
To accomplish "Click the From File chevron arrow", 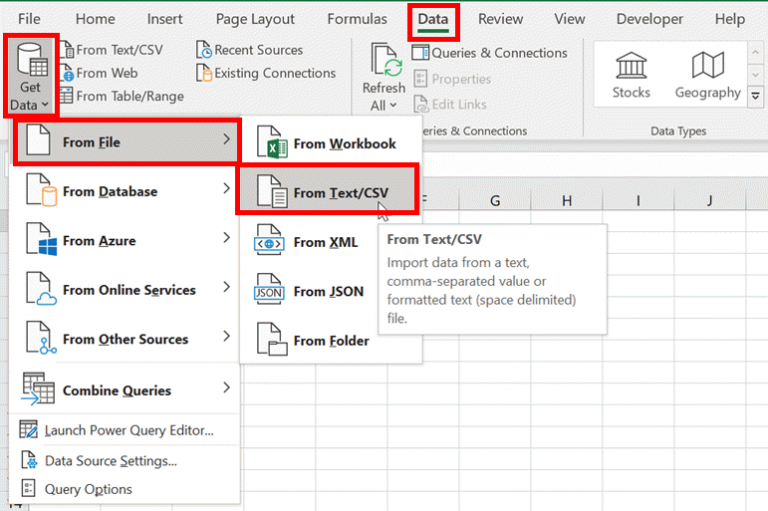I will [x=226, y=140].
